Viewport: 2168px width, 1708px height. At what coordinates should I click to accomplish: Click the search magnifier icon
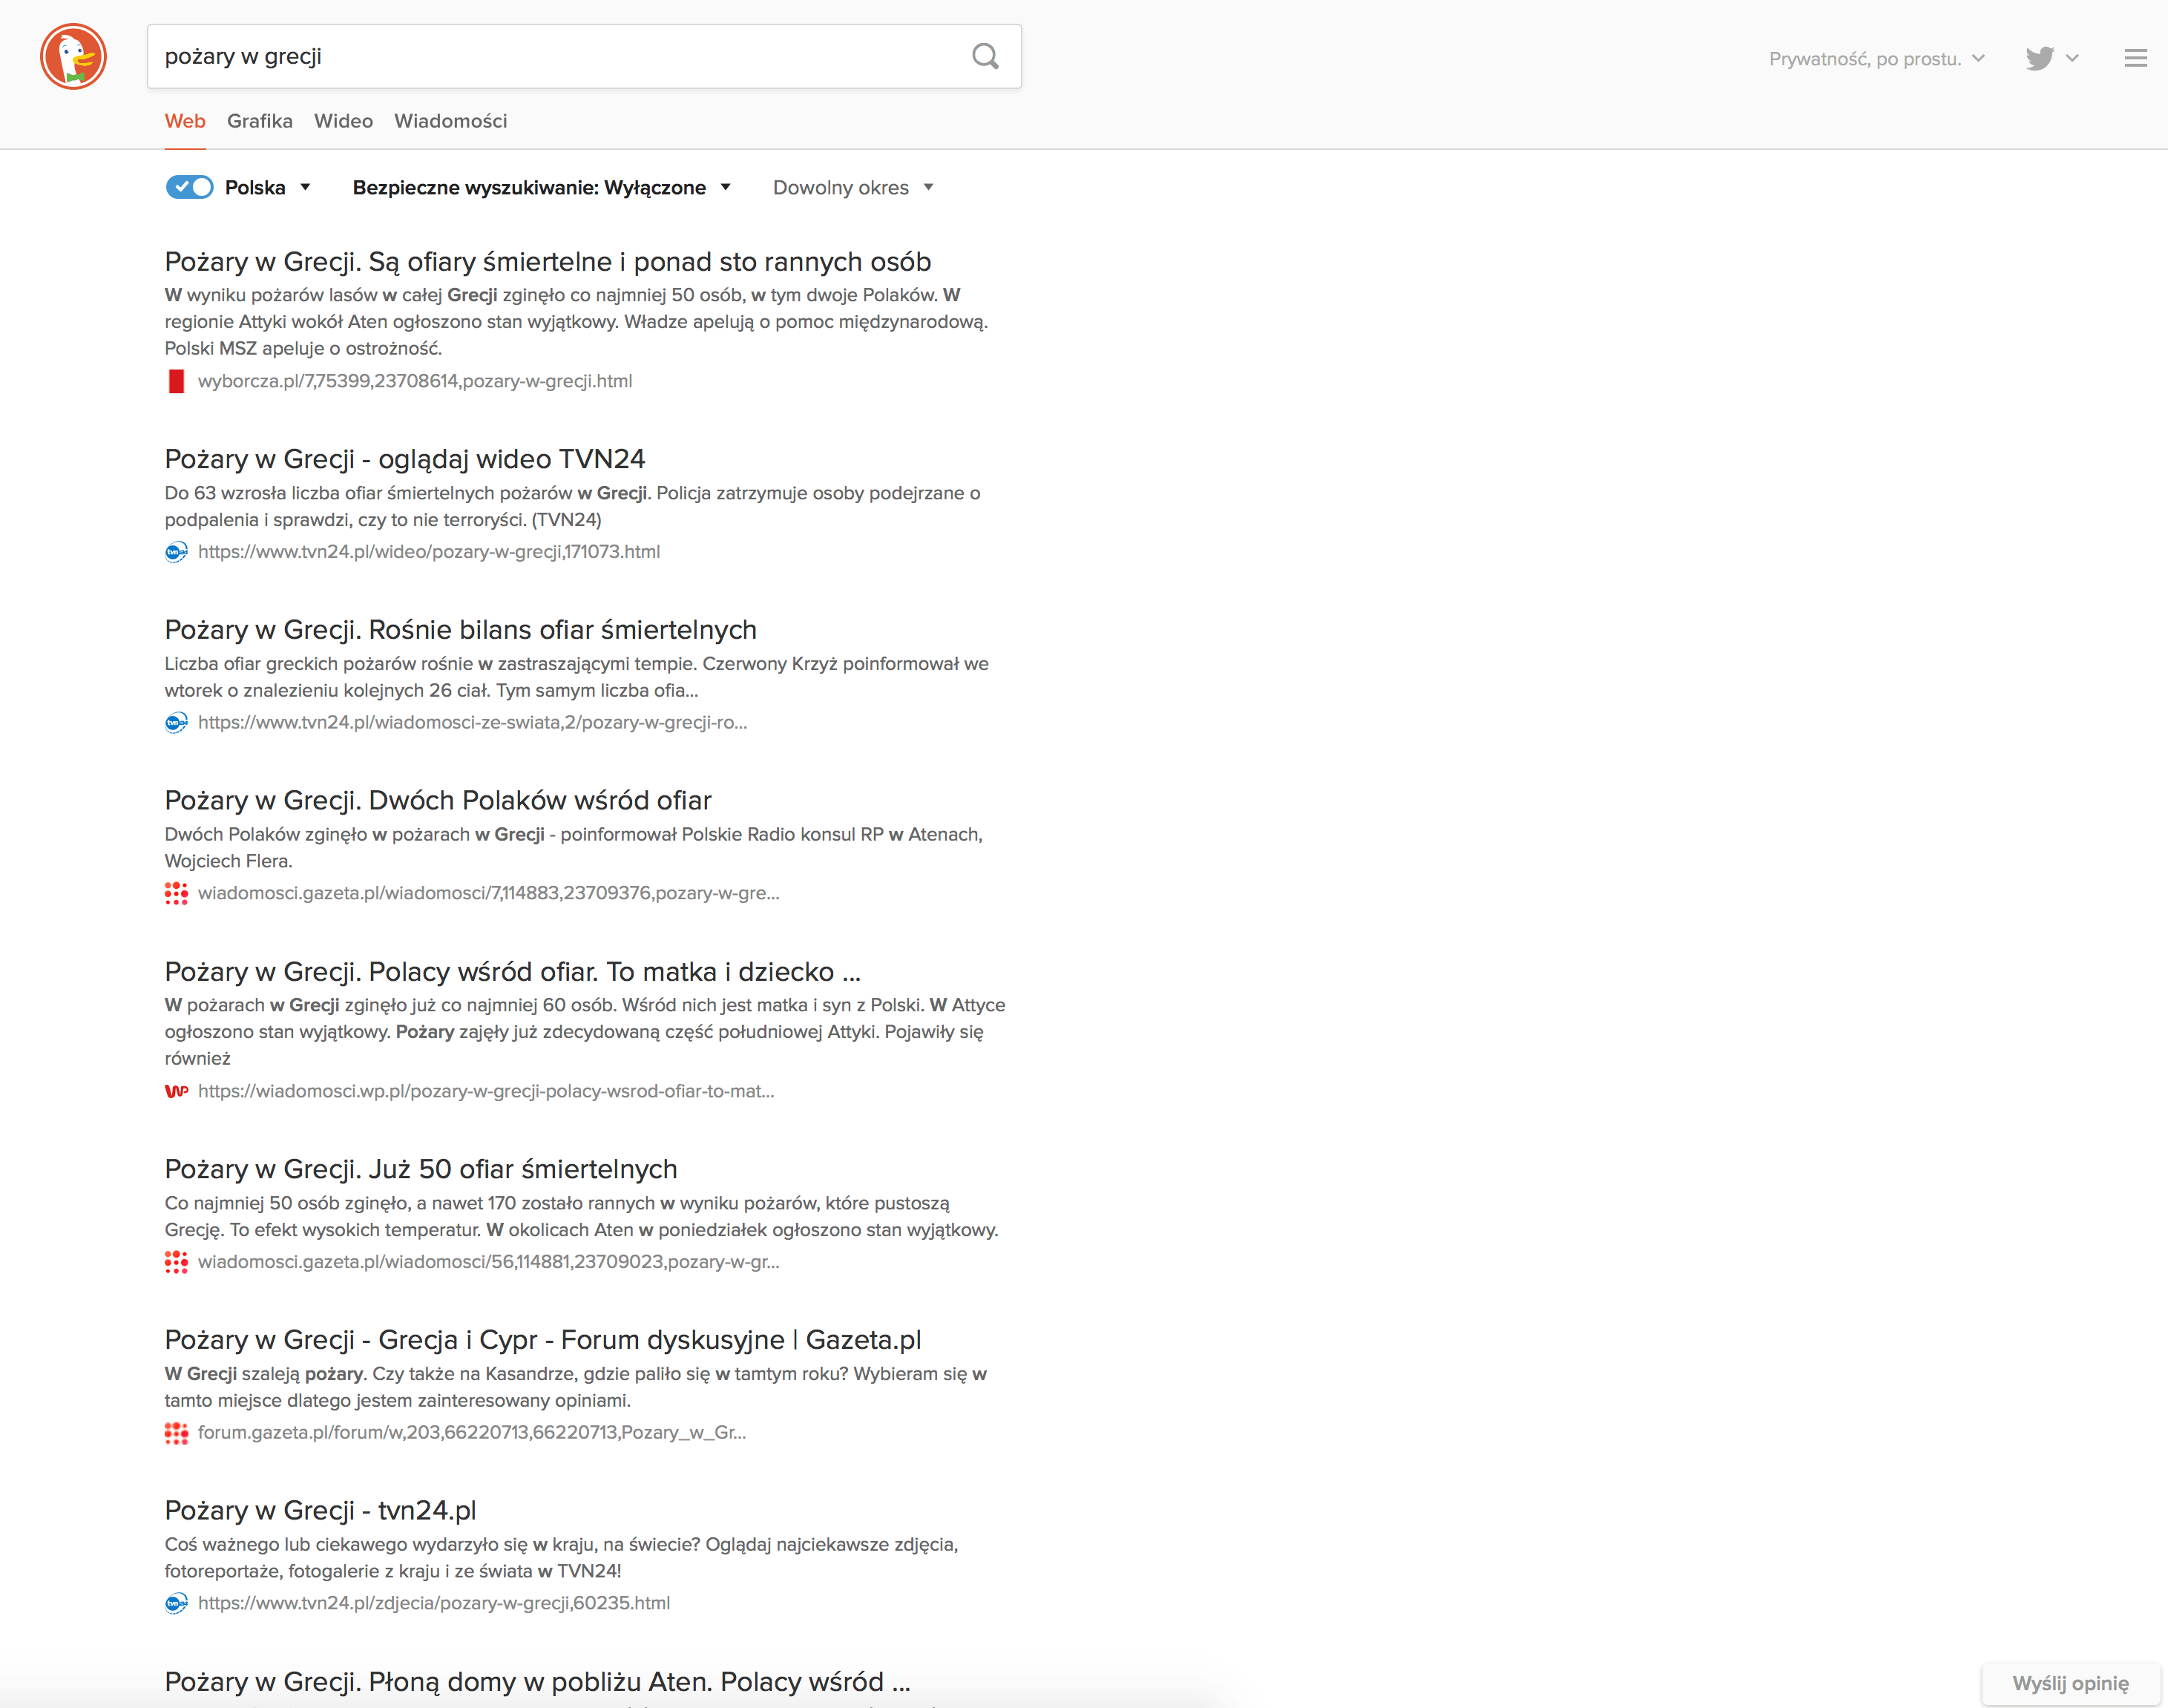click(x=985, y=57)
